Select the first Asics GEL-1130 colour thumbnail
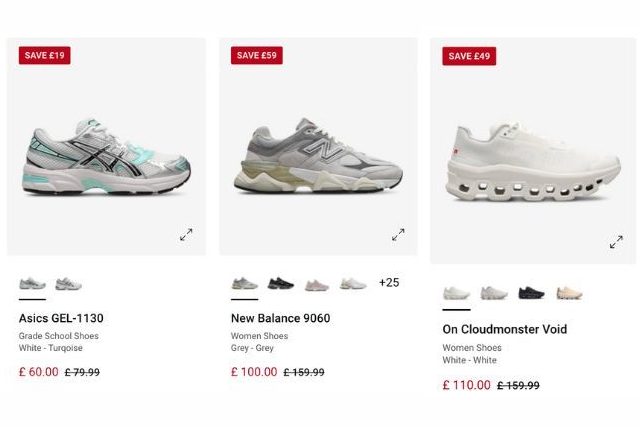 [x=32, y=283]
